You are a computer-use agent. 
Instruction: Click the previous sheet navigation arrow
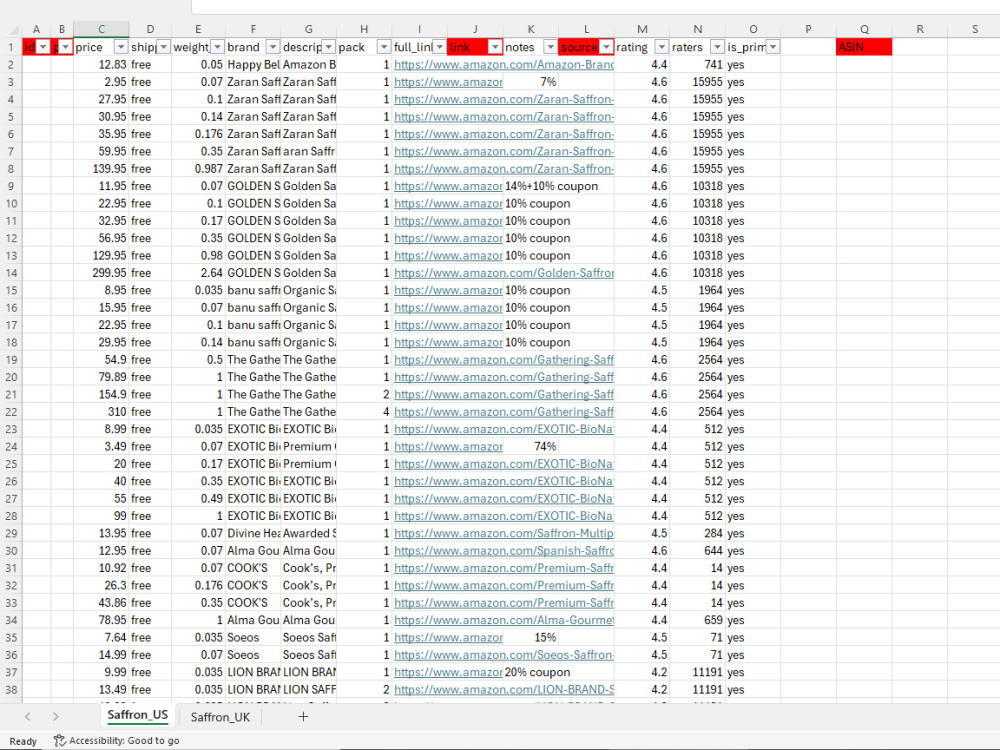pyautogui.click(x=27, y=717)
